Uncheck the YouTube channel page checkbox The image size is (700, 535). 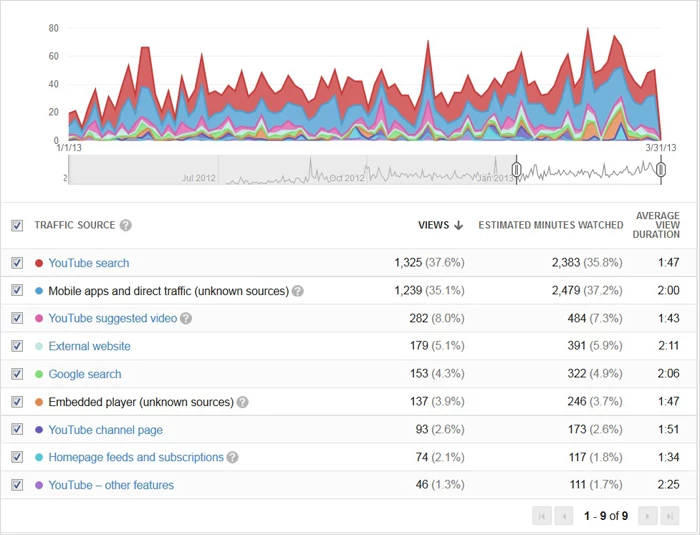[17, 430]
